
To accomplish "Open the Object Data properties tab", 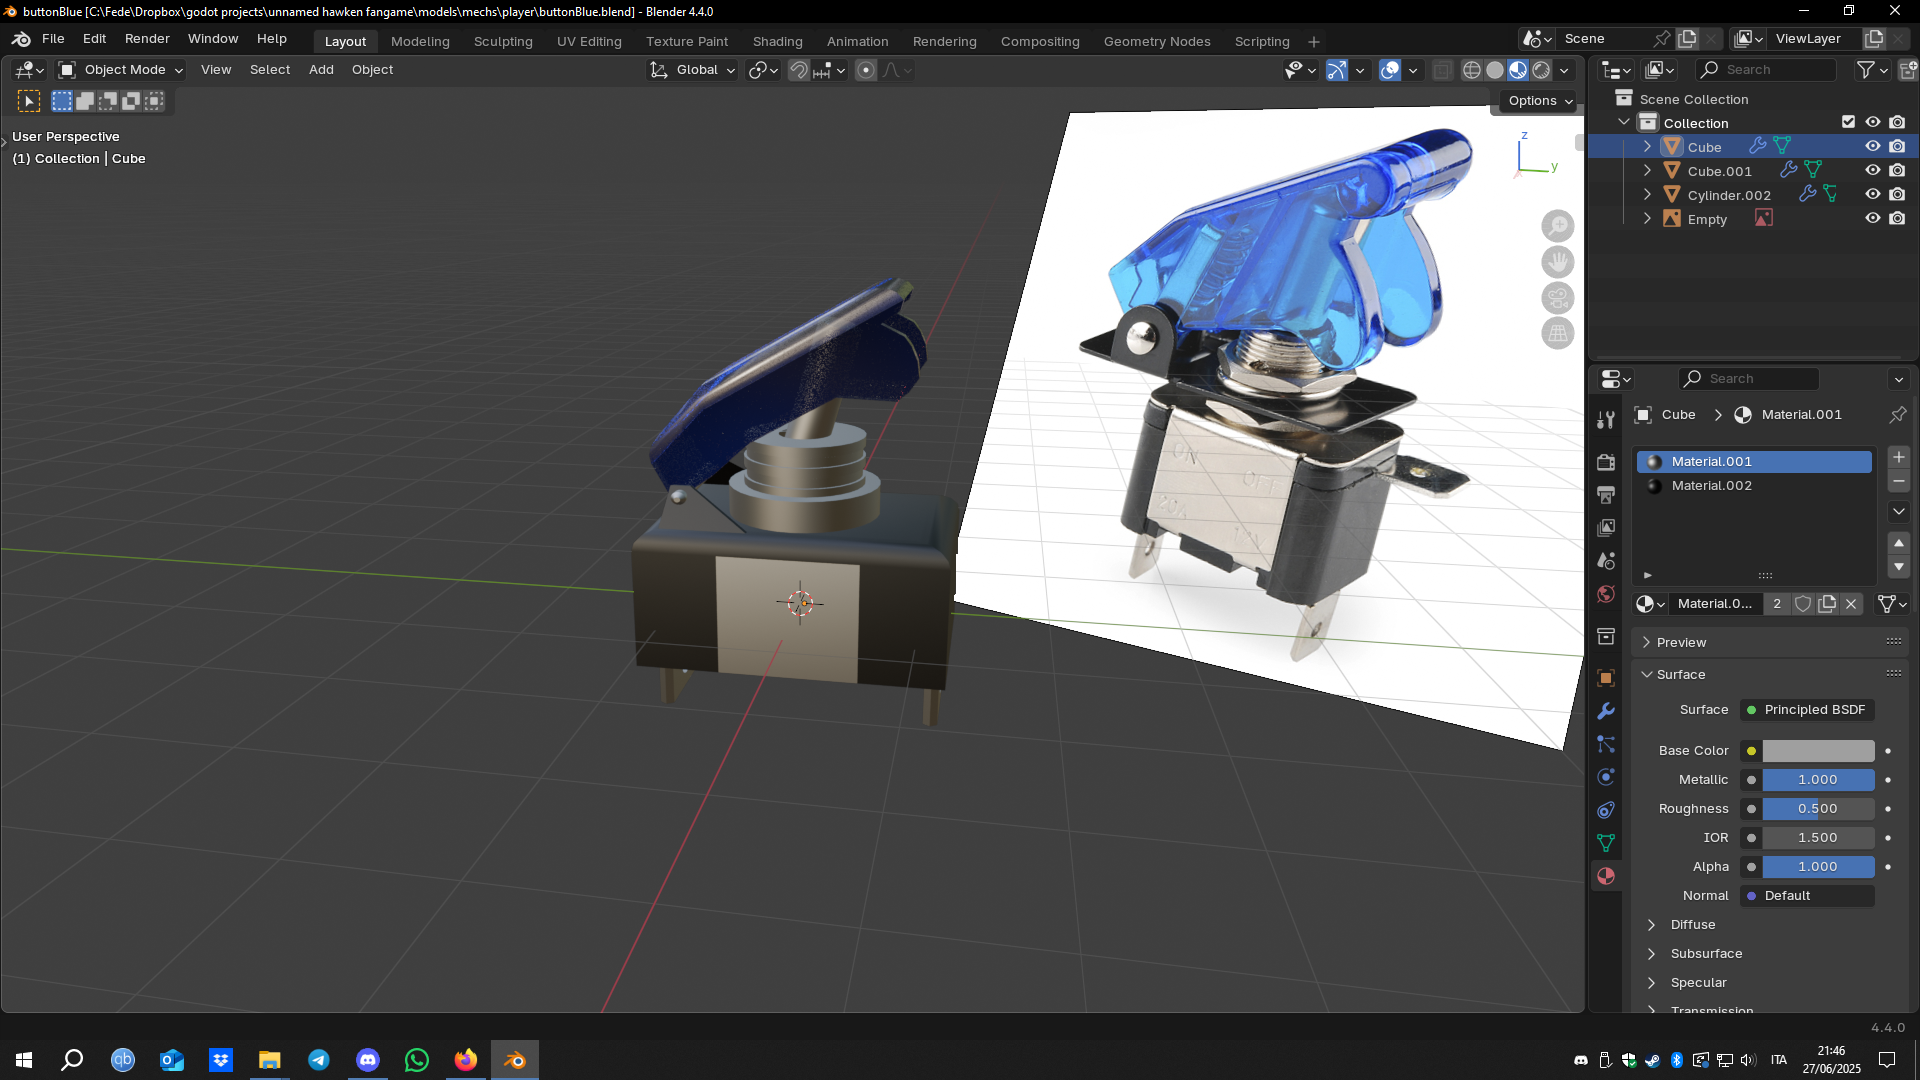I will point(1606,843).
